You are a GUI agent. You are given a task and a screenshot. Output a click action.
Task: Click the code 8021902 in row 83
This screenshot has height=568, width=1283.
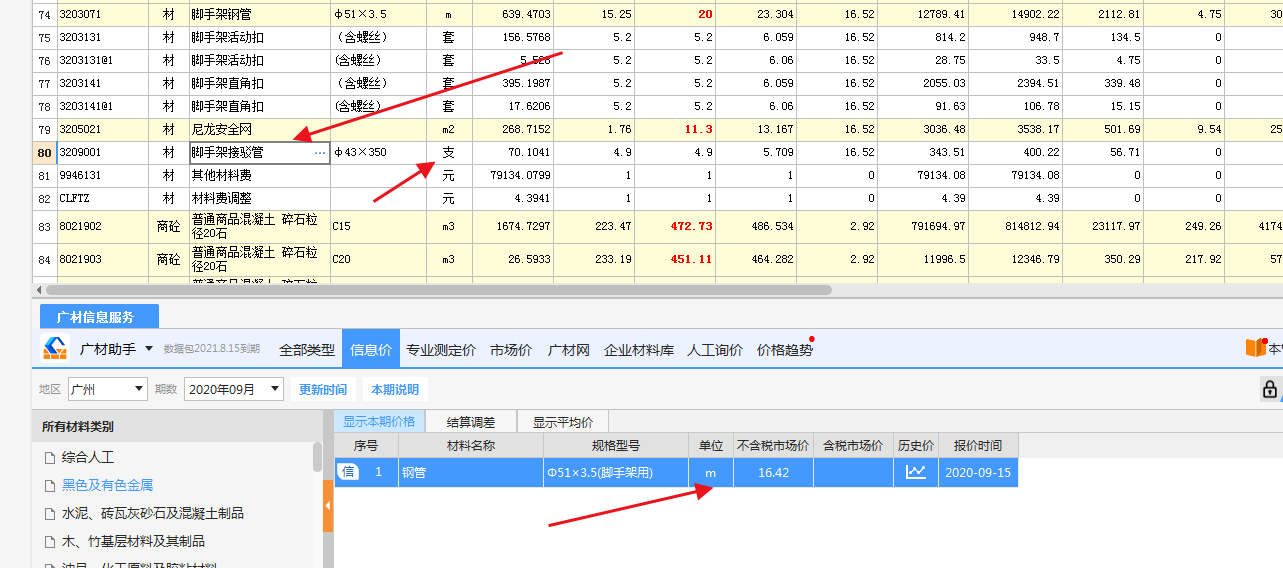click(103, 227)
